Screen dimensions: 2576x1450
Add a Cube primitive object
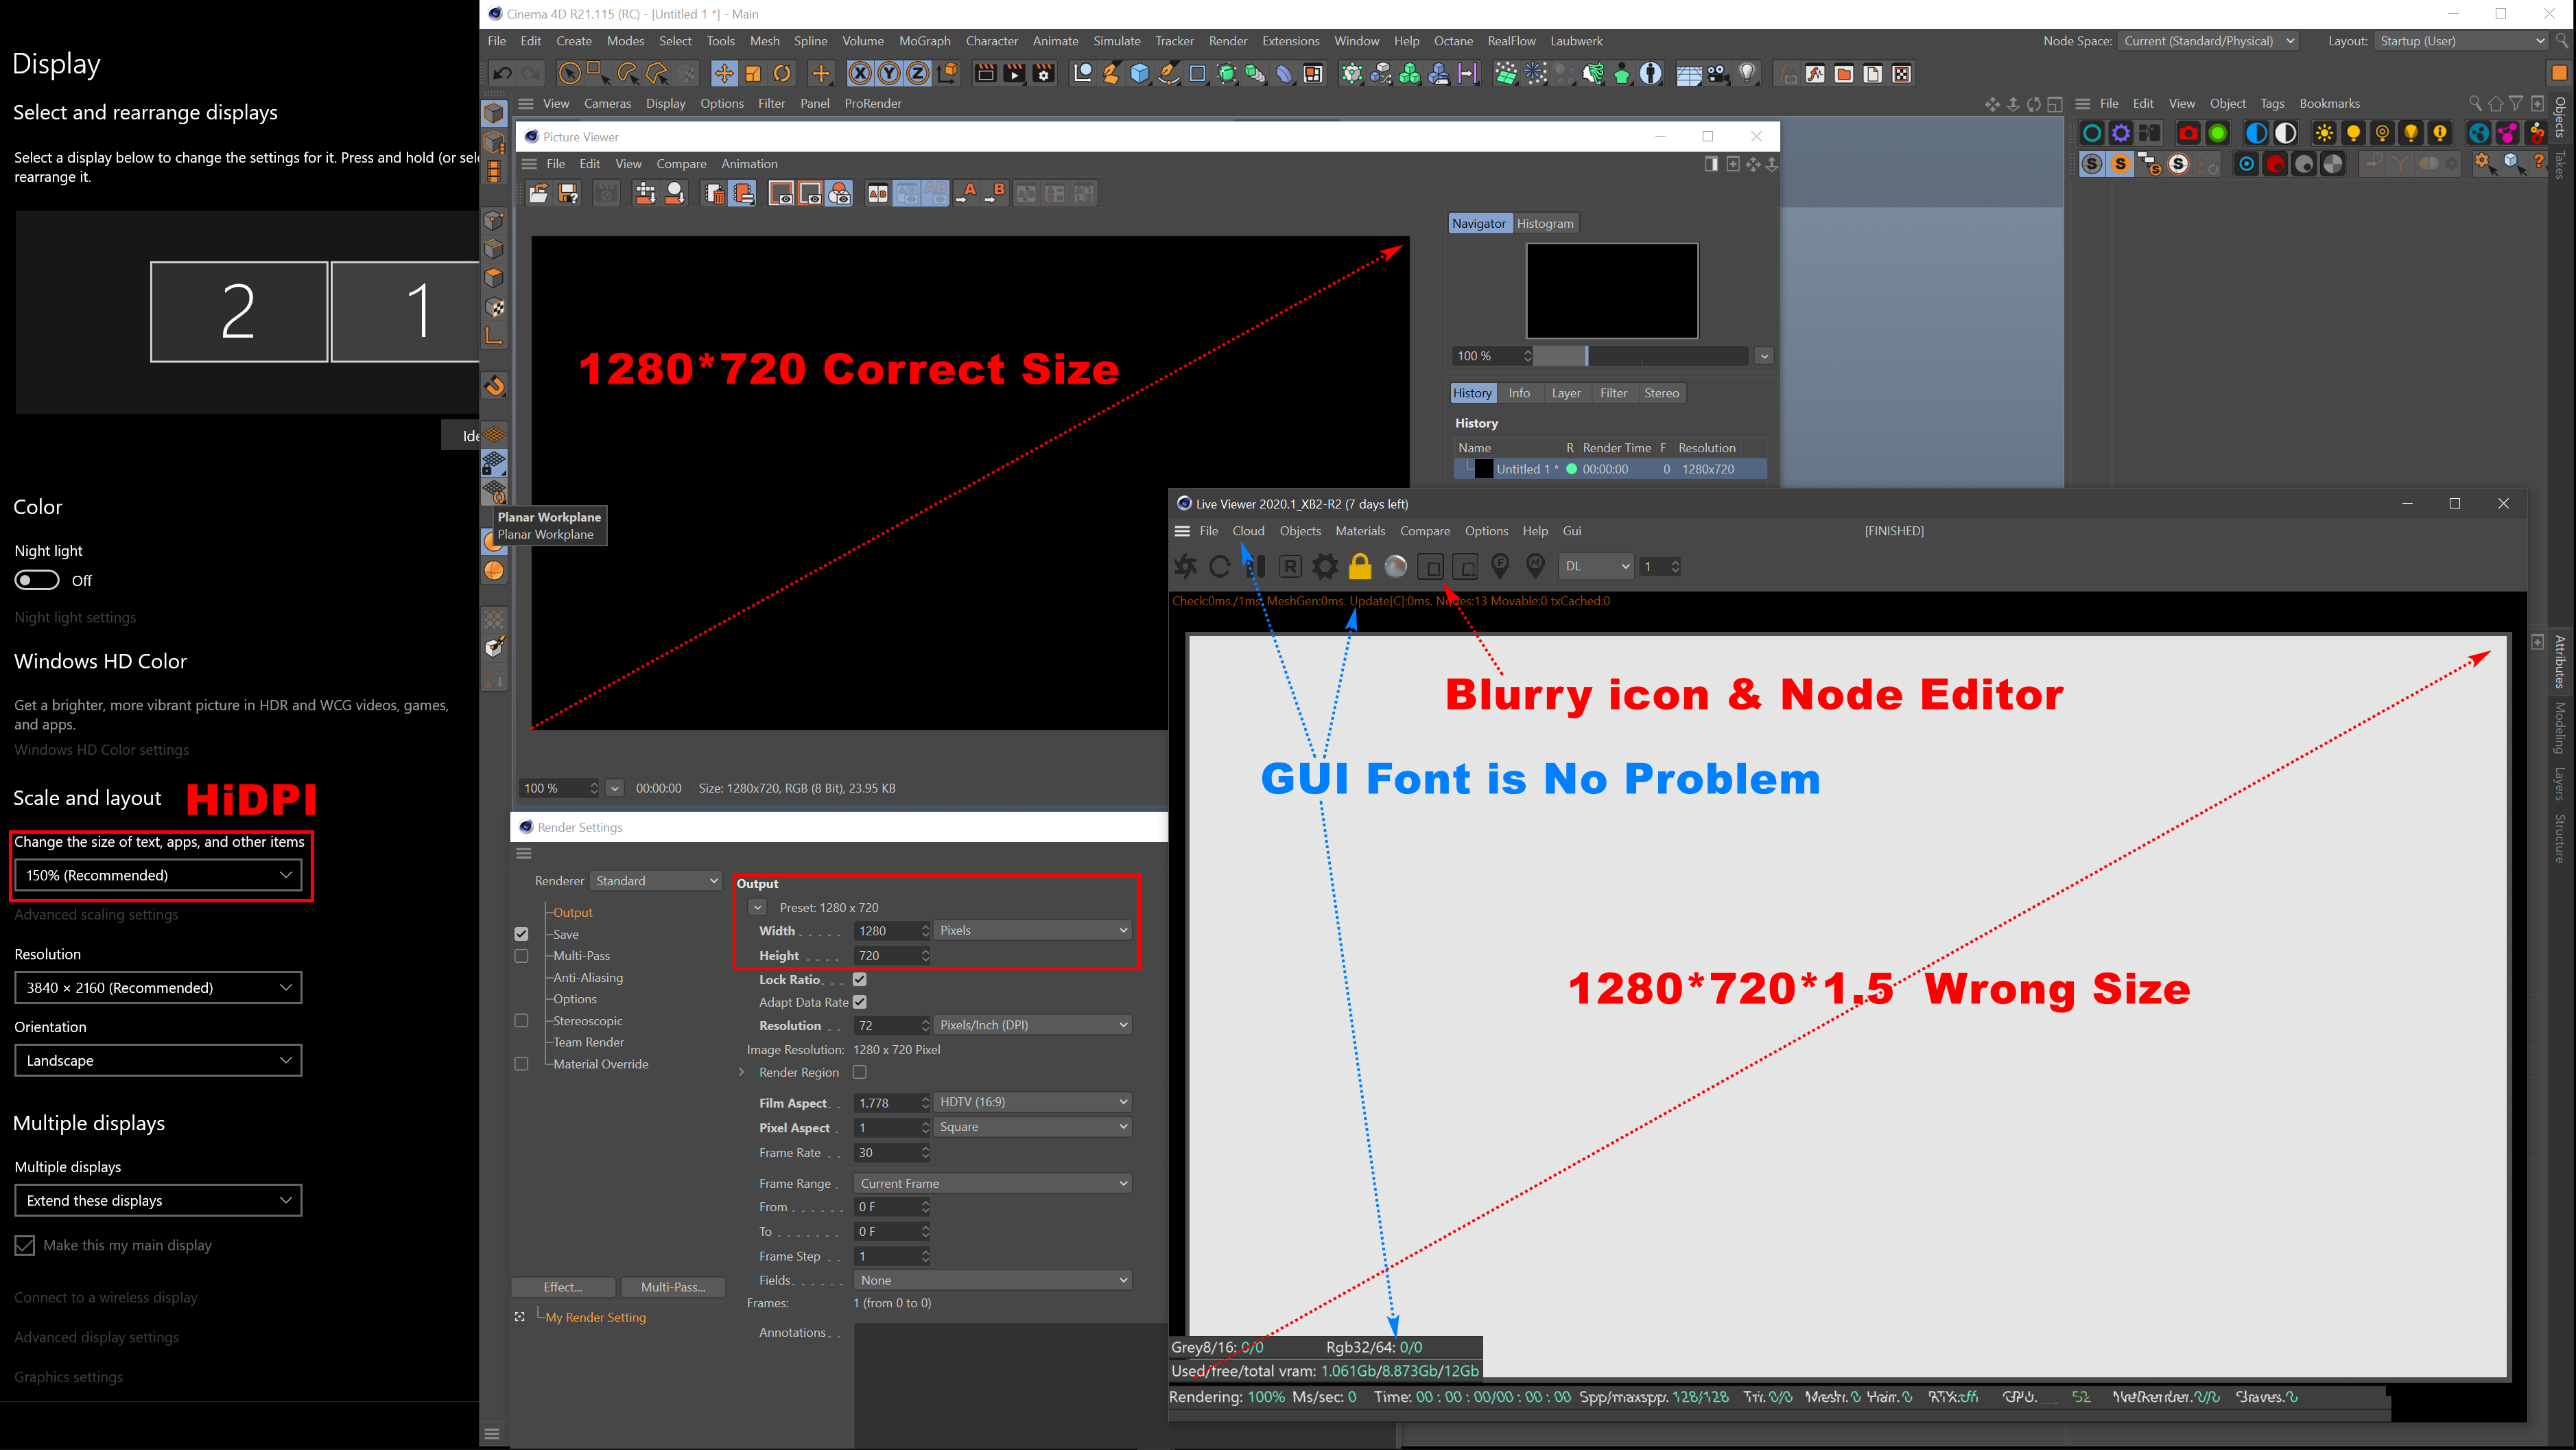pyautogui.click(x=1139, y=74)
